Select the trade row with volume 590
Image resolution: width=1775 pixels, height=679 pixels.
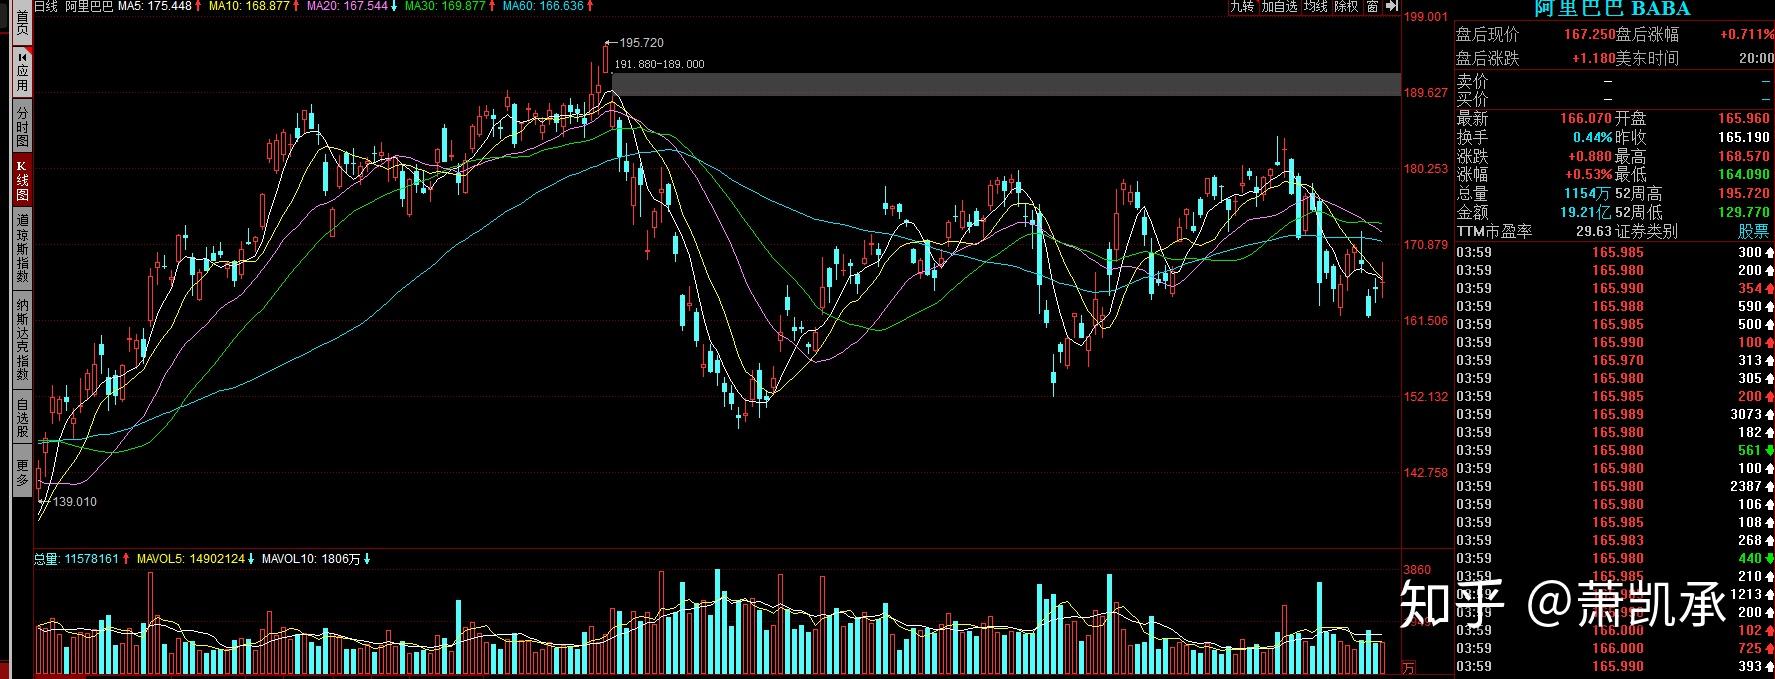click(x=1615, y=306)
